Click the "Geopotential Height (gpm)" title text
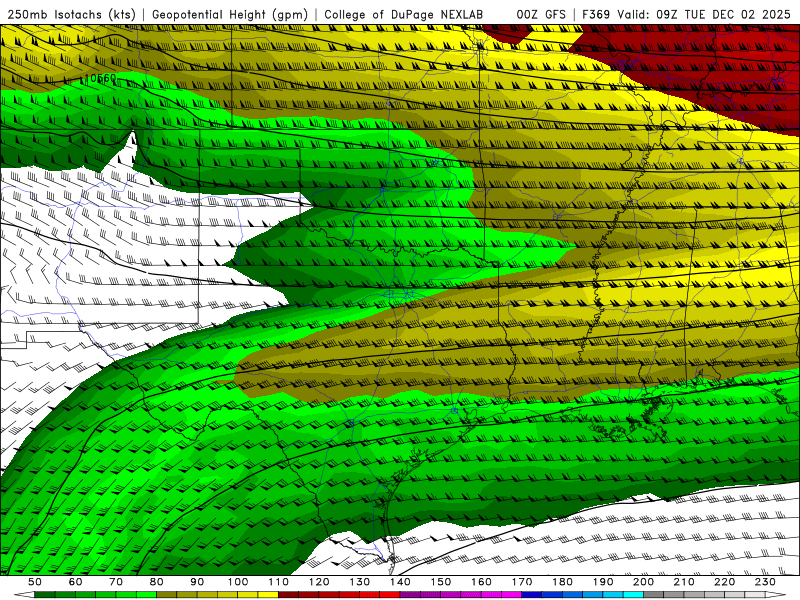 coord(230,14)
